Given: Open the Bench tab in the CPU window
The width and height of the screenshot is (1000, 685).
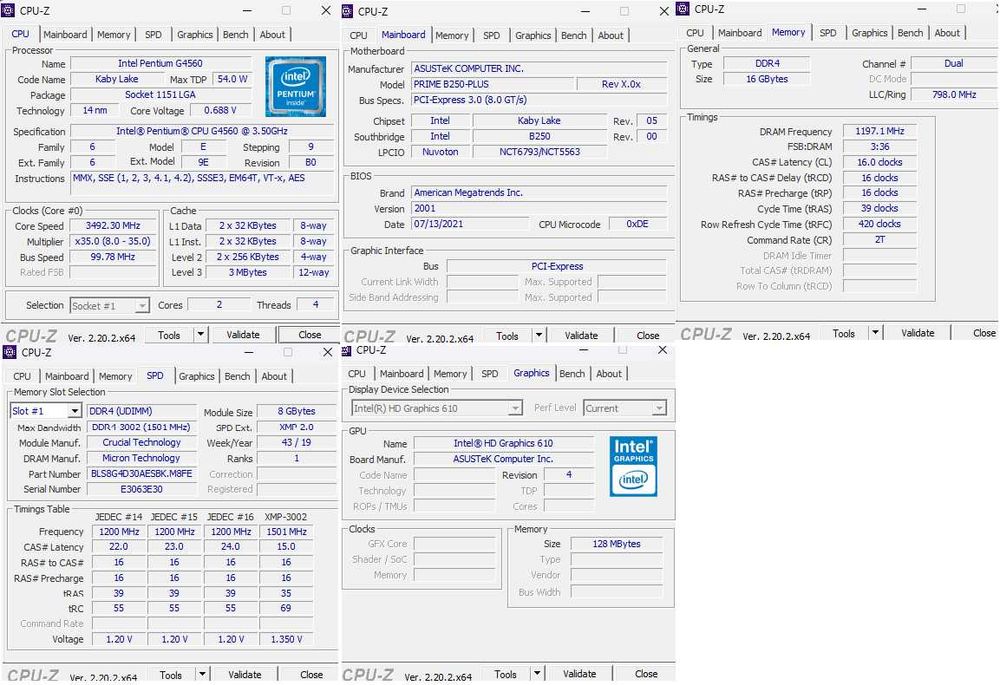Looking at the screenshot, I should coord(235,34).
